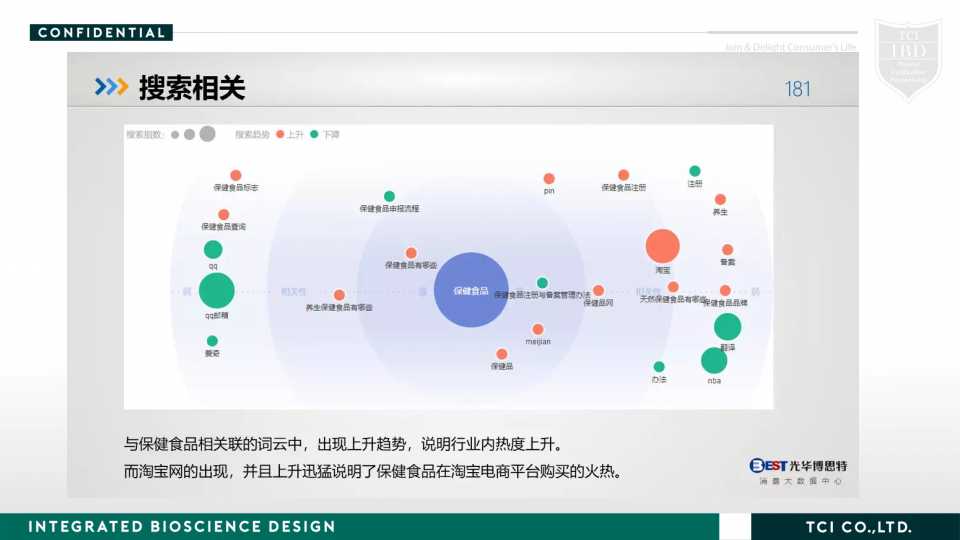Select the large orange 淘宝 bubble
The width and height of the screenshot is (960, 540).
pos(662,247)
